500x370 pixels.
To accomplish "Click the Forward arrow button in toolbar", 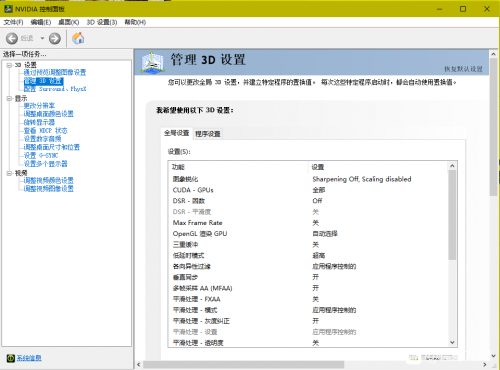I will click(55, 39).
